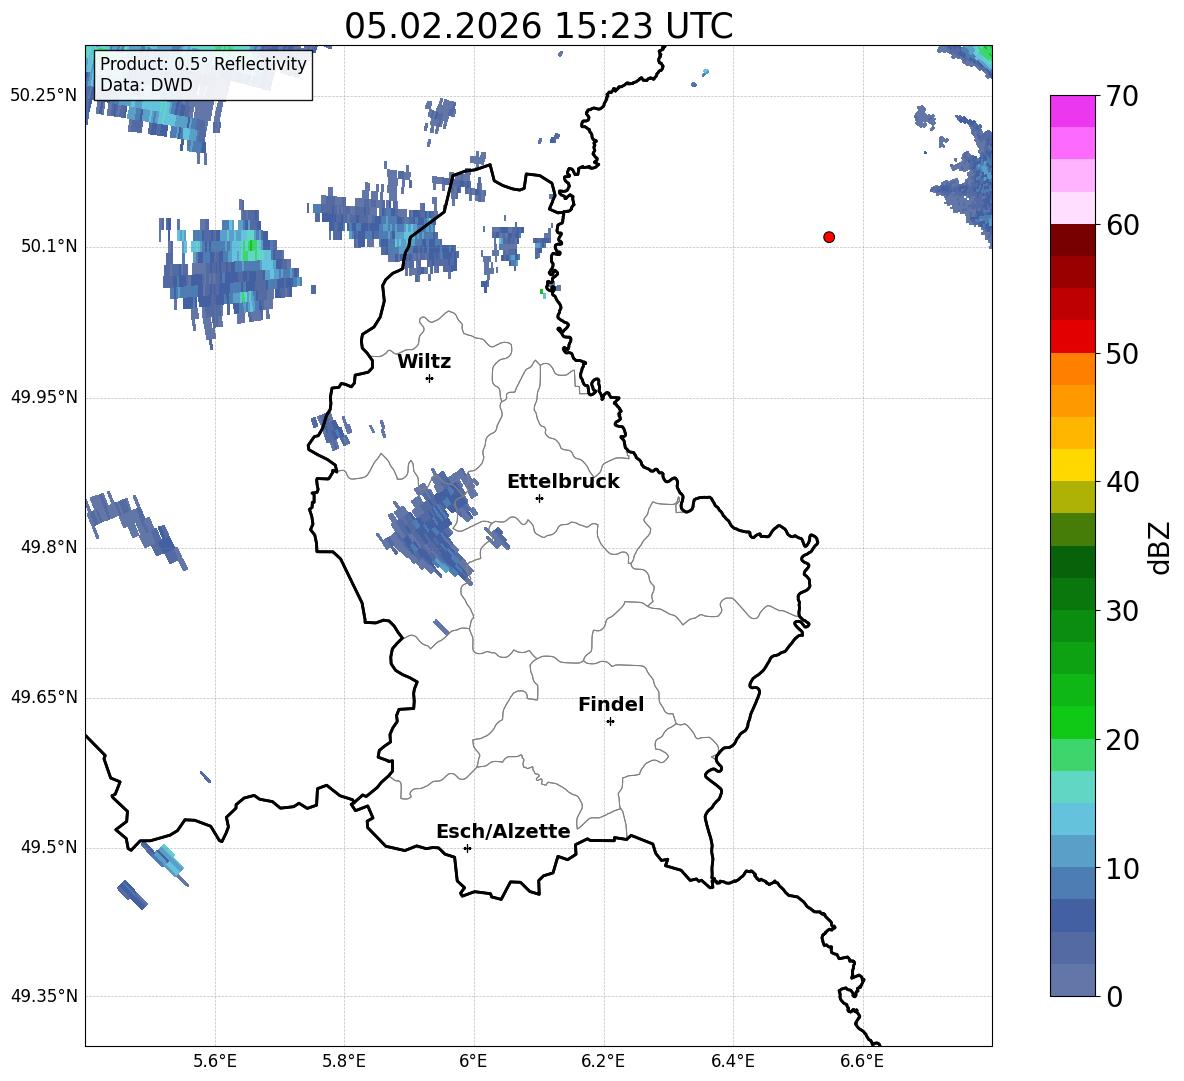
Task: Click the red station marker dot
Action: point(829,237)
